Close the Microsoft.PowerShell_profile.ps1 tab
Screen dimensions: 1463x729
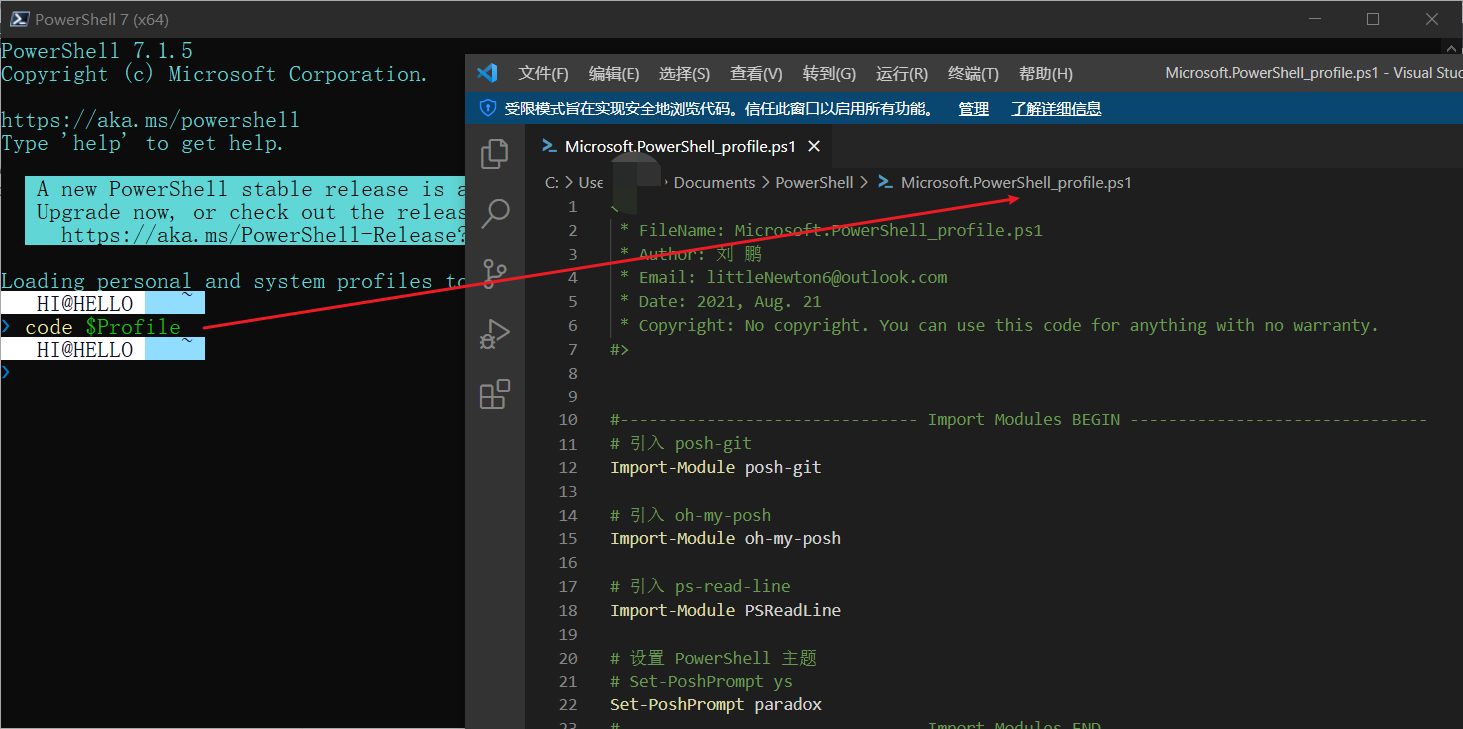[814, 146]
